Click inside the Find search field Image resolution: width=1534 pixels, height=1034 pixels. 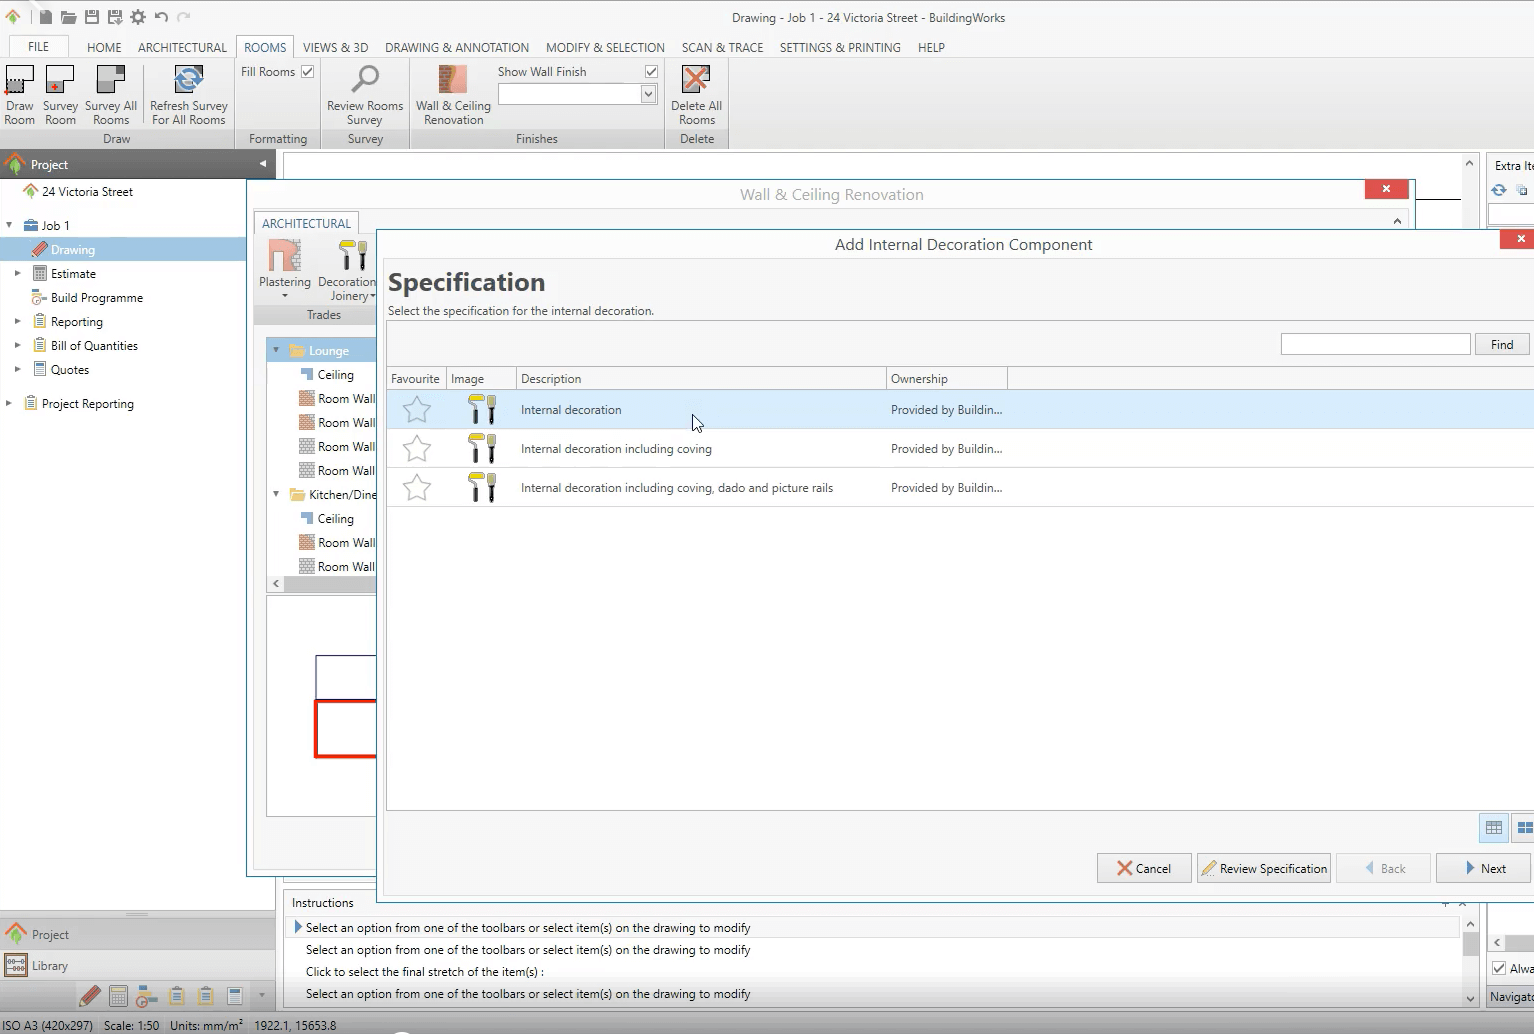1375,343
